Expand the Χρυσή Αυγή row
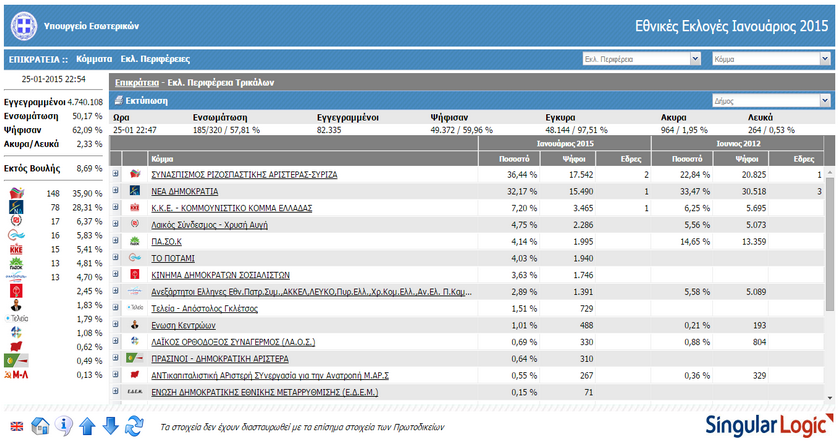 coord(116,224)
